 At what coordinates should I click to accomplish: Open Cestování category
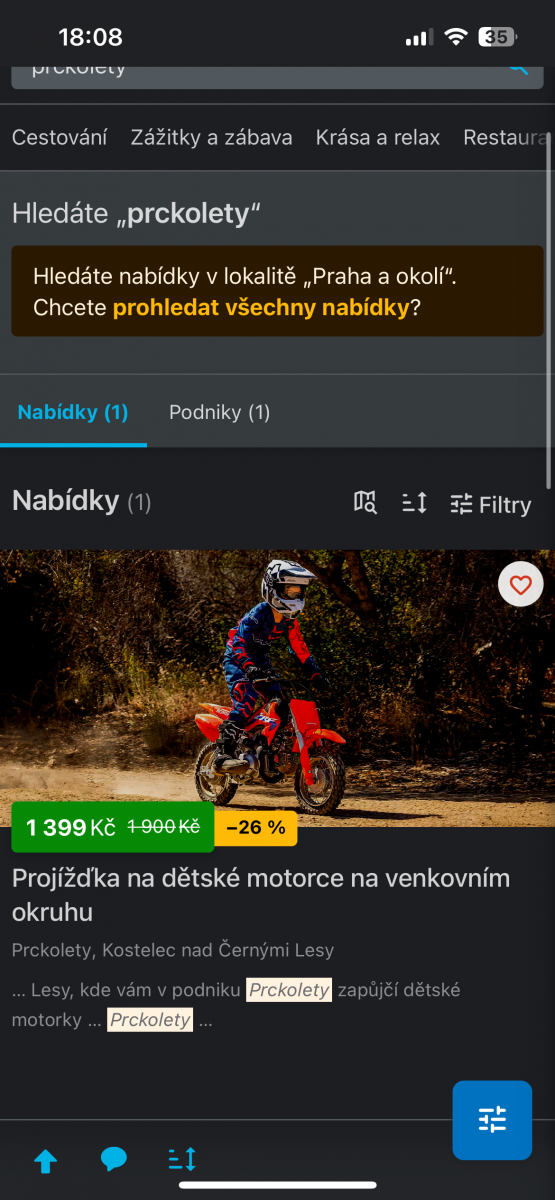pyautogui.click(x=59, y=138)
